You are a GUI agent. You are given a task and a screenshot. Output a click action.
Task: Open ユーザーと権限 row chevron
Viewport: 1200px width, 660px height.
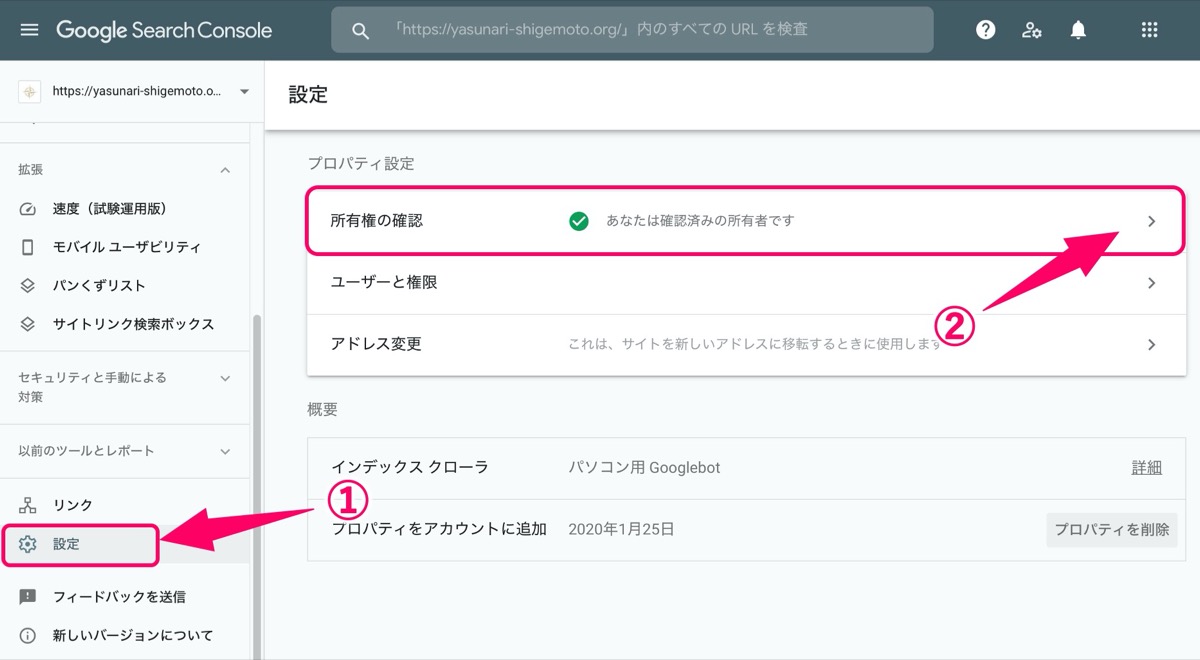(1152, 283)
